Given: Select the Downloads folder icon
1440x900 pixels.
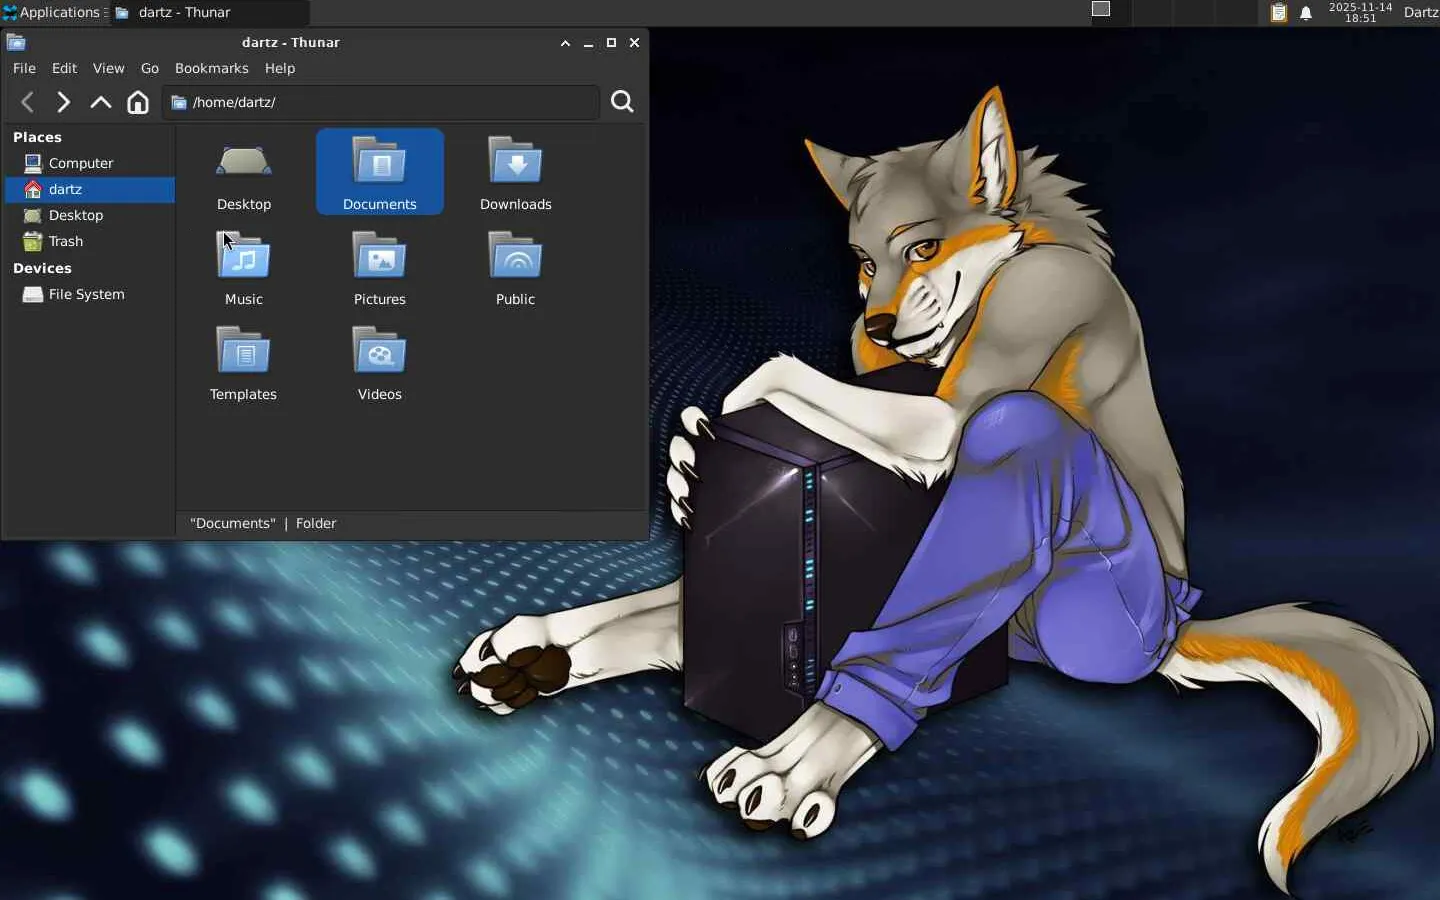Looking at the screenshot, I should click(x=516, y=161).
